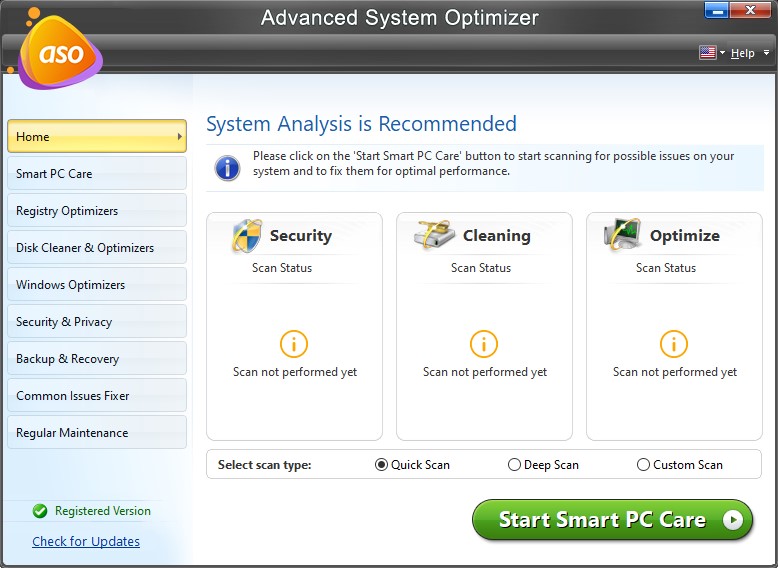778x568 pixels.
Task: Expand the Help menu dropdown arrow
Action: click(767, 53)
